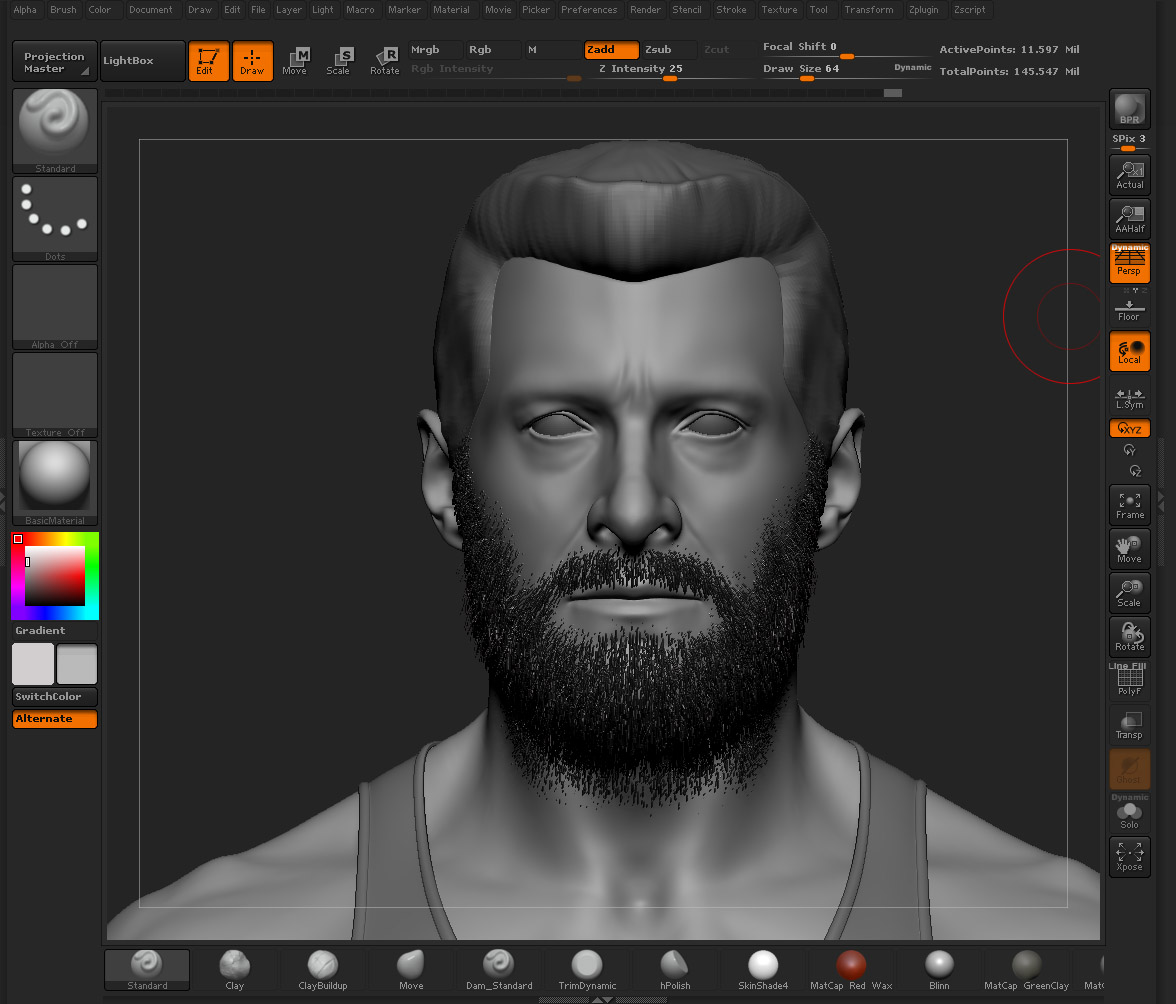The width and height of the screenshot is (1176, 1004).
Task: Pick the Clay brush from bottom shelf
Action: [x=235, y=970]
